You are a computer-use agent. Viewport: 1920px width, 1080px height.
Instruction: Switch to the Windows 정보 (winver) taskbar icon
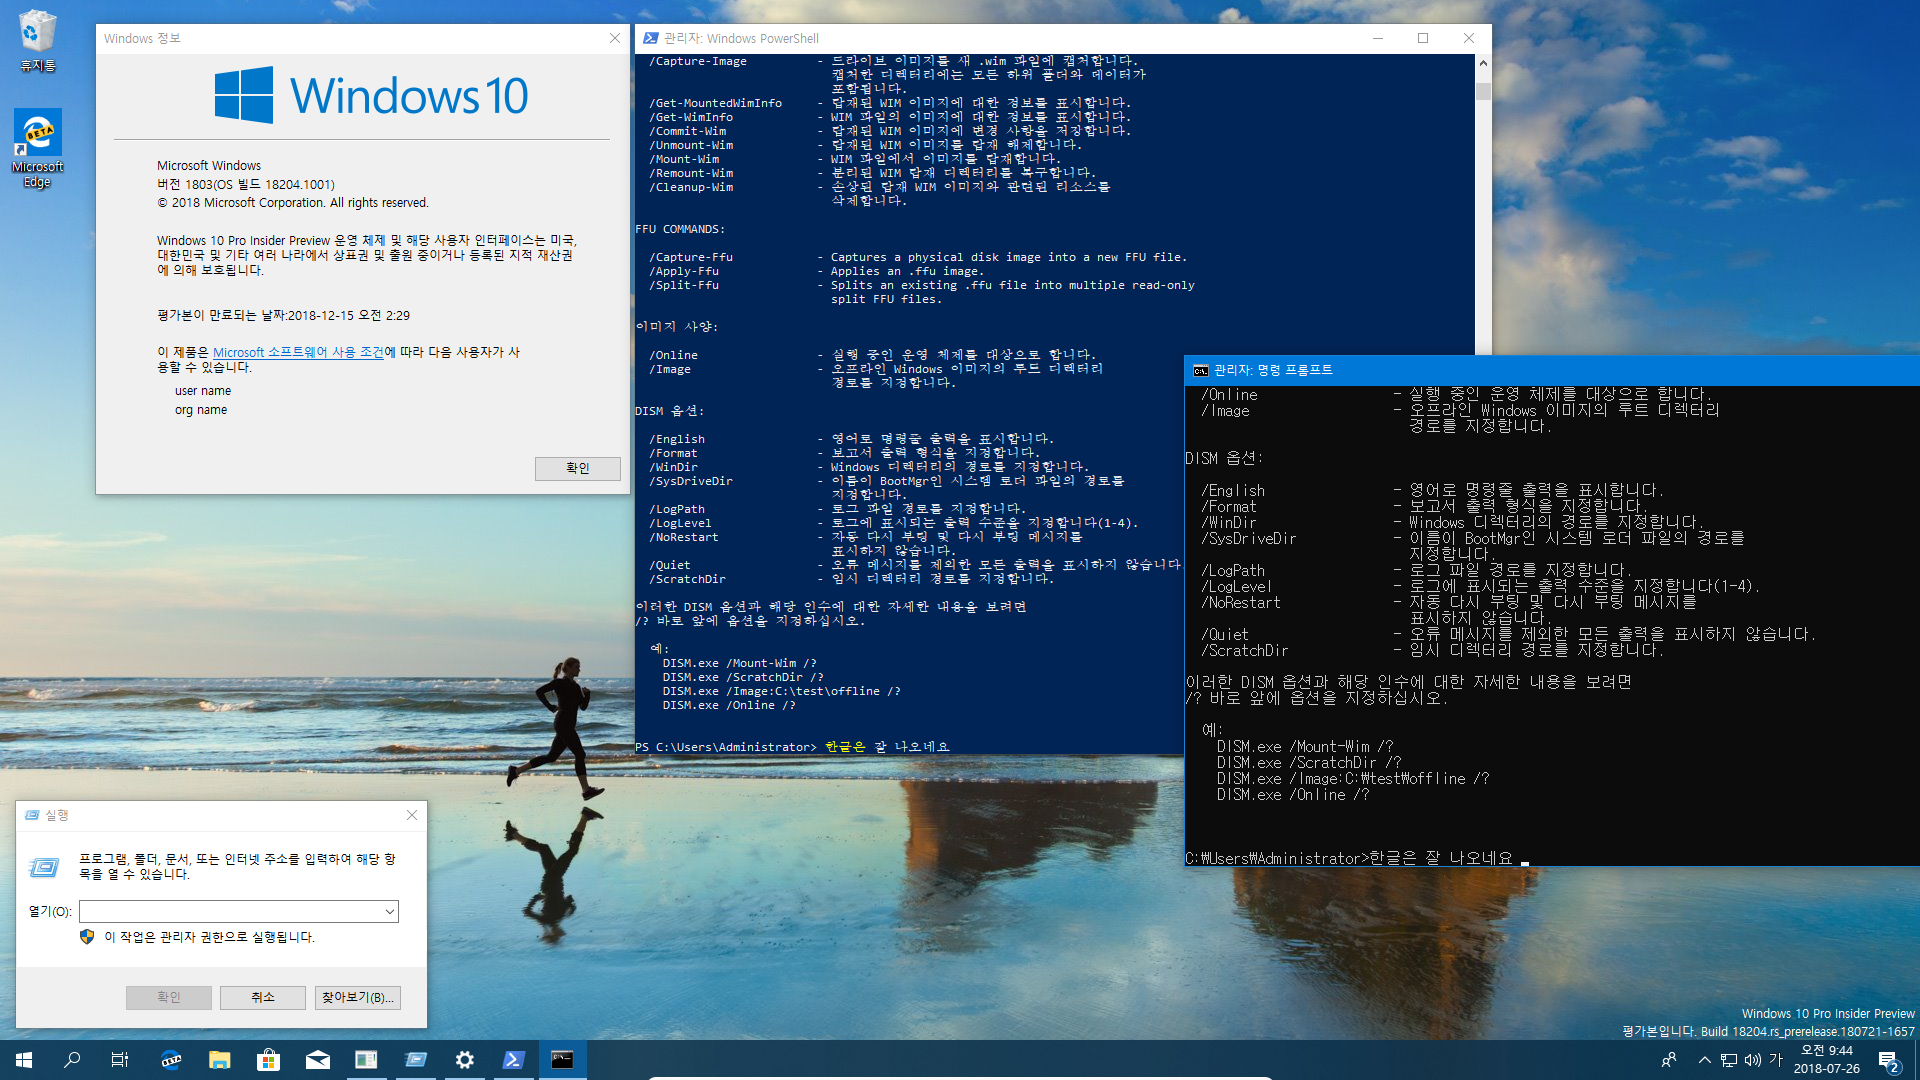(367, 1060)
